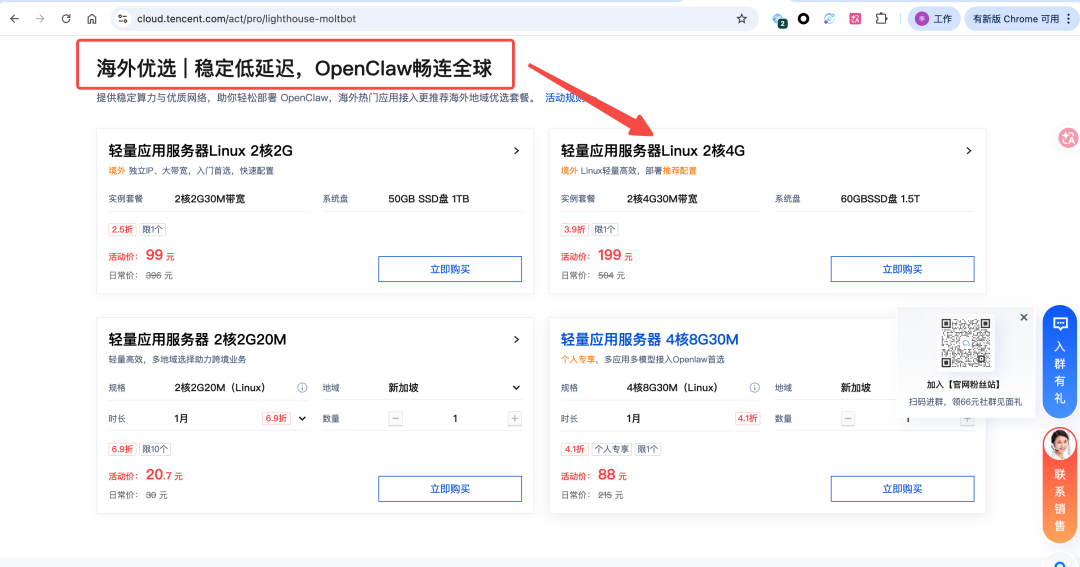This screenshot has height=567, width=1080.
Task: Click 个人专享 tag in 4核8G30M card
Action: [x=612, y=449]
